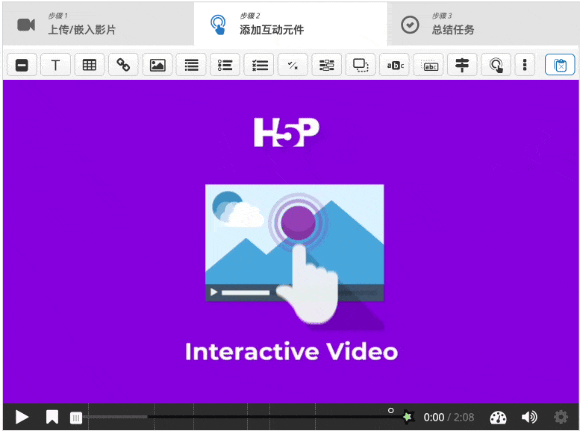
Task: Switch to step 2 添加互动元件 tab
Action: coord(290,24)
